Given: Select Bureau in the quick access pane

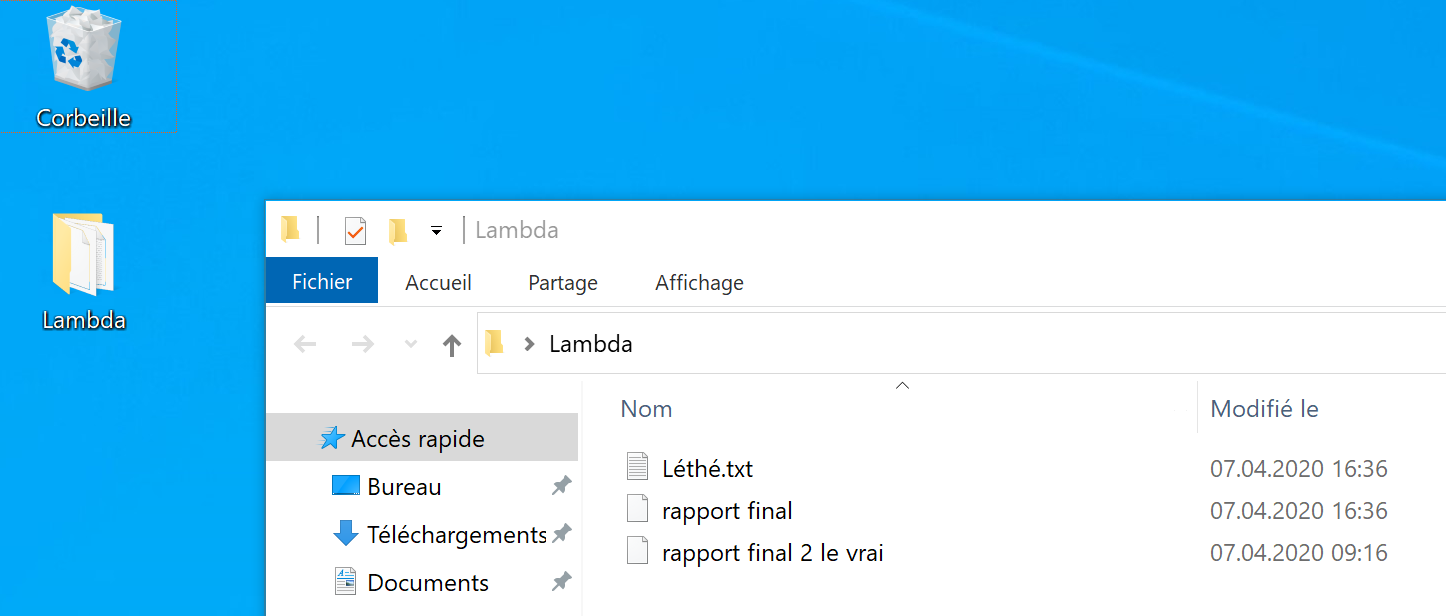Looking at the screenshot, I should pyautogui.click(x=404, y=487).
